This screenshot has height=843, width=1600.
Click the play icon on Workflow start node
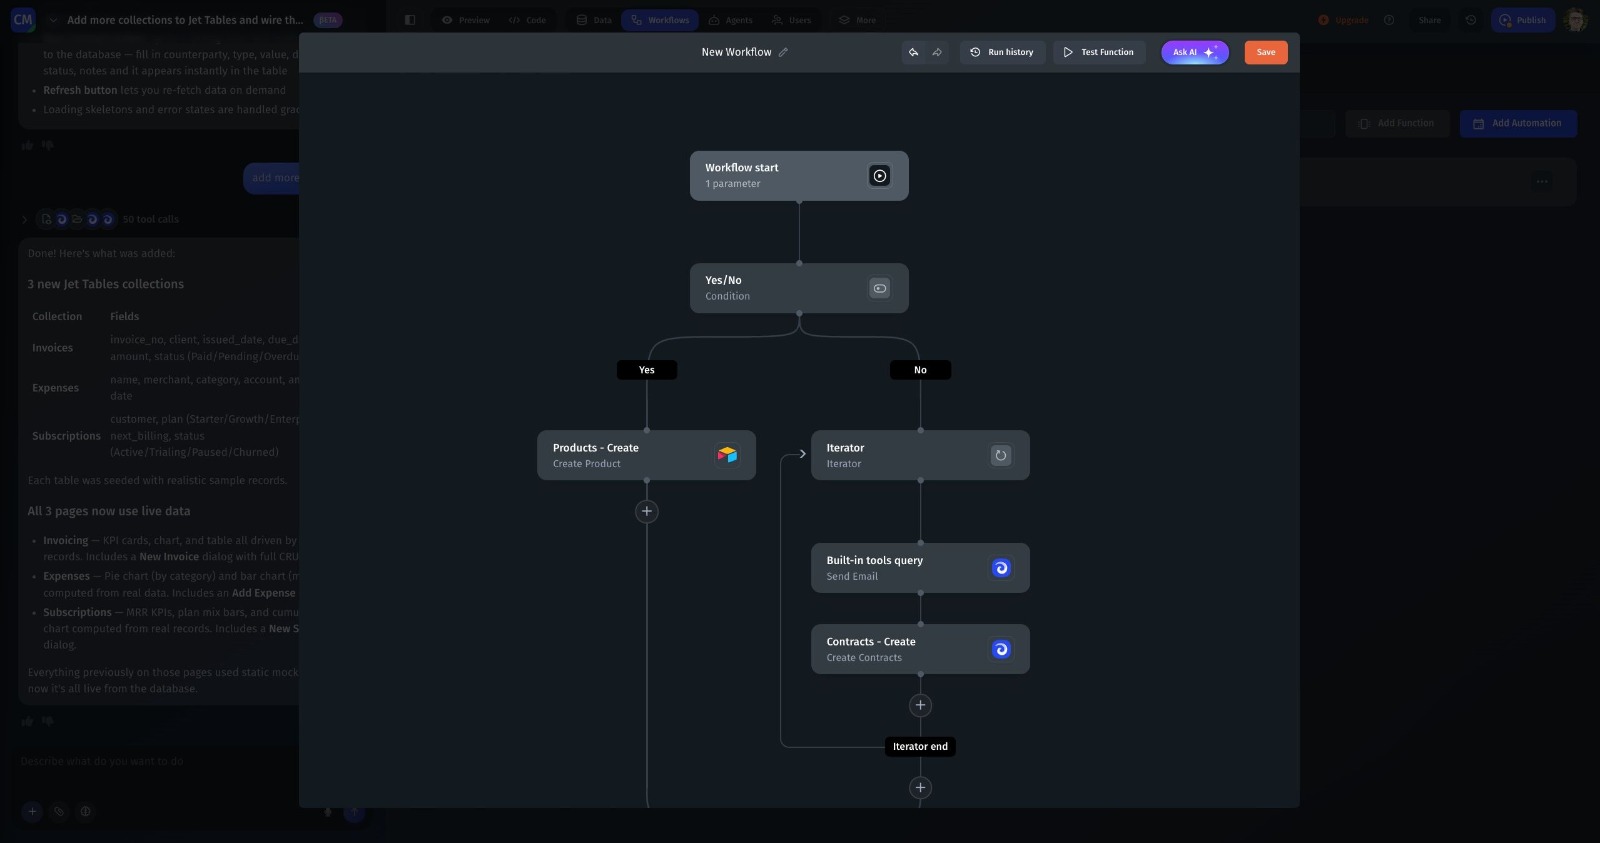pos(879,176)
